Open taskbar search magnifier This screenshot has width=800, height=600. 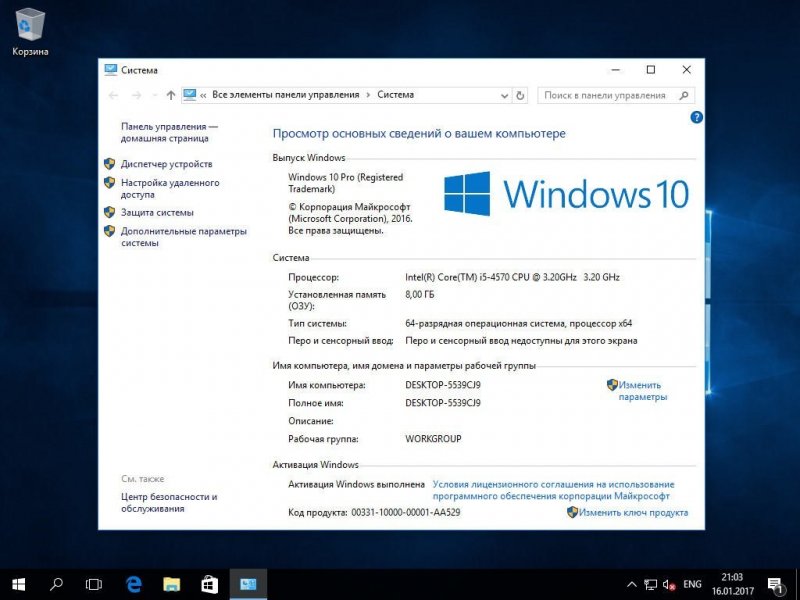point(56,584)
